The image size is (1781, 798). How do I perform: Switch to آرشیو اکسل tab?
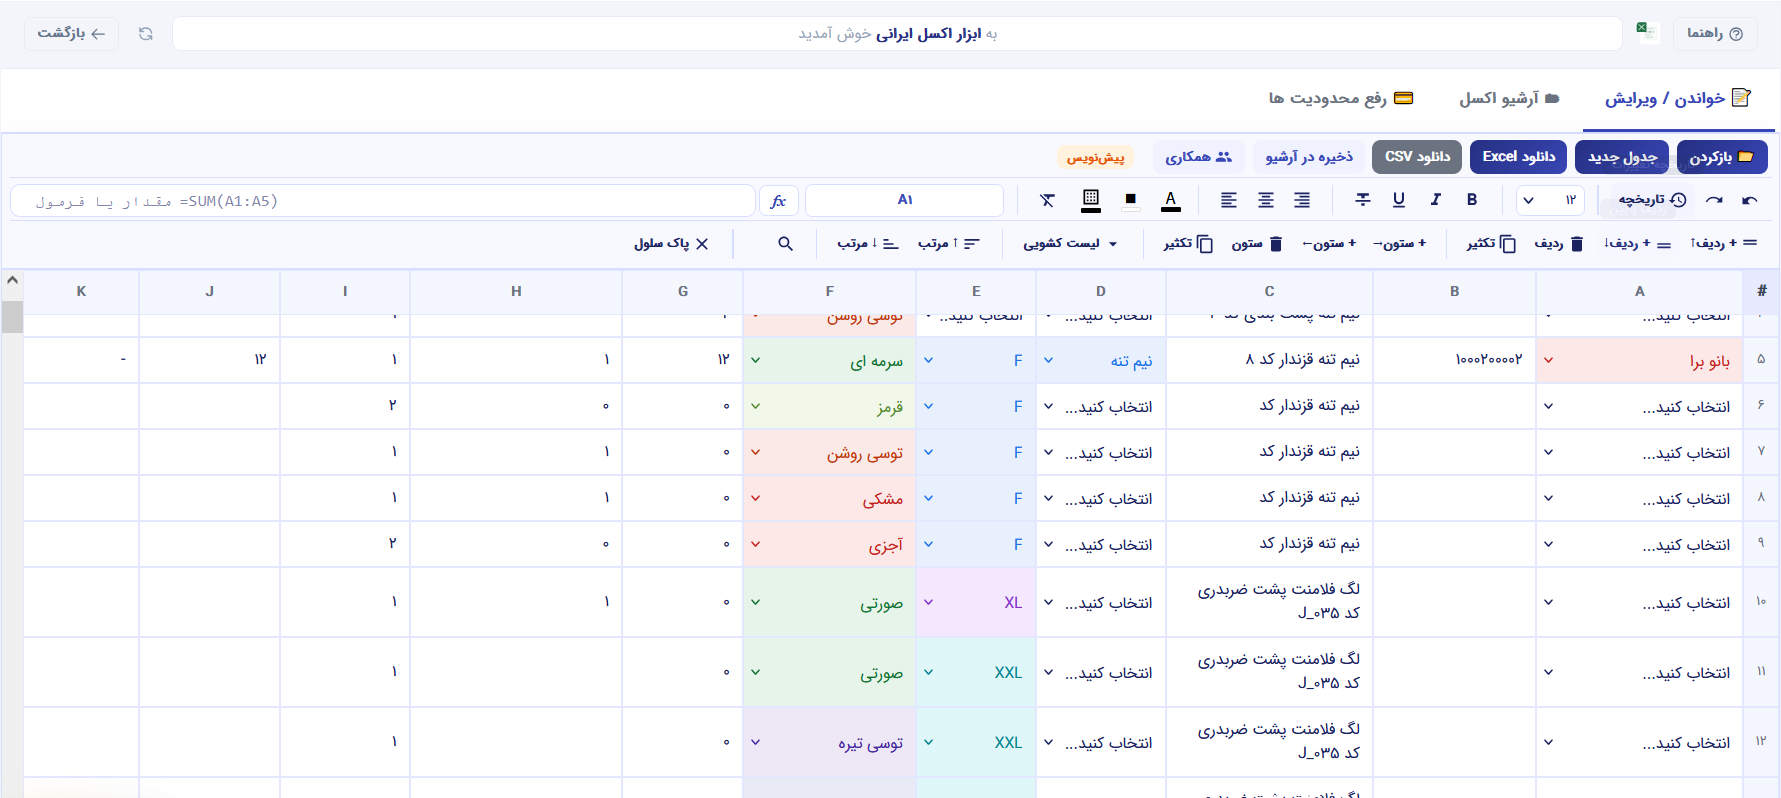click(1509, 98)
